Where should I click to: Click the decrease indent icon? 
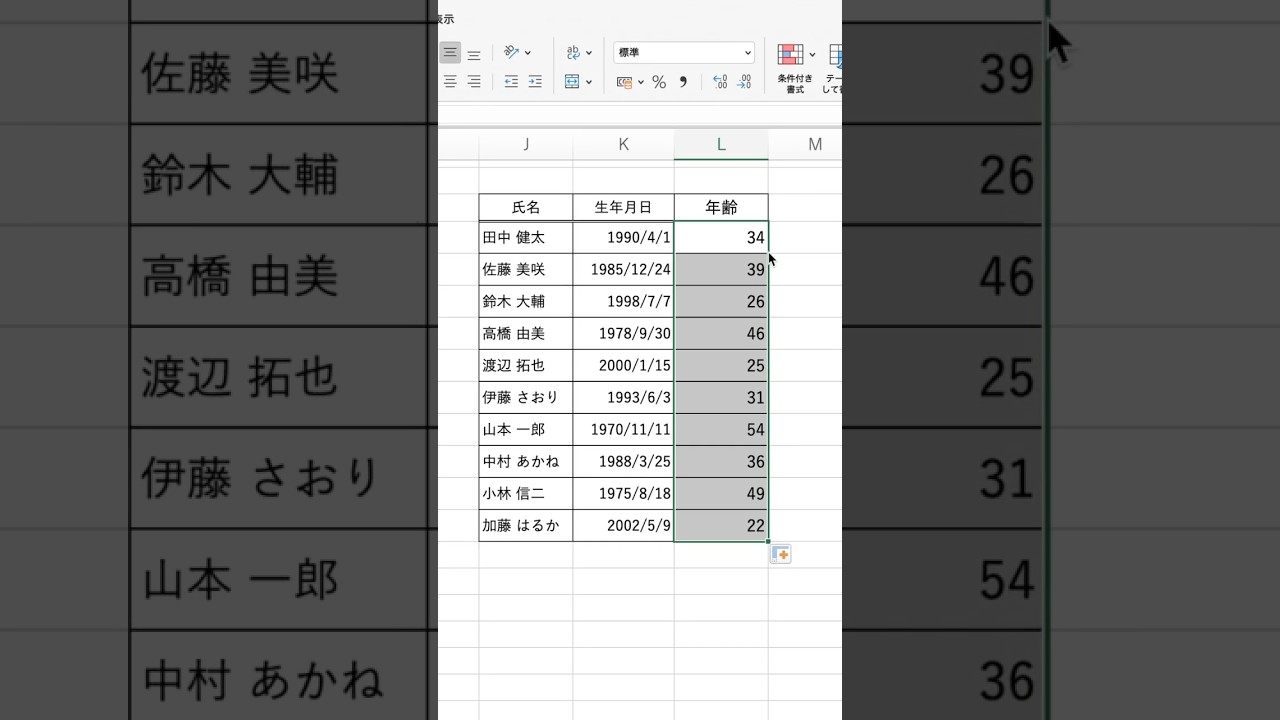click(x=511, y=82)
